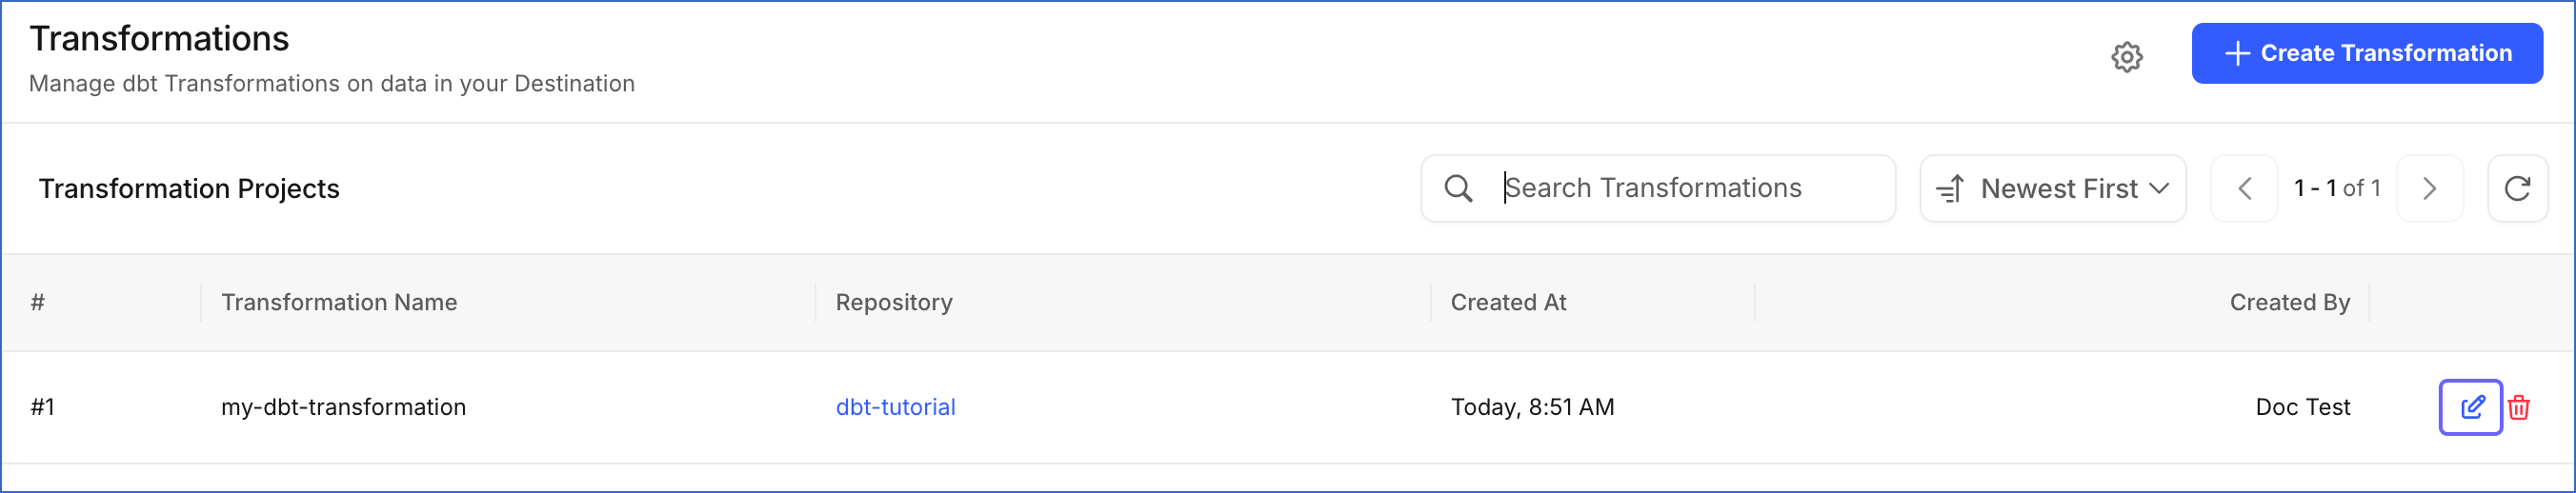Go to the previous page arrow
This screenshot has height=493, width=2576.
2244,188
